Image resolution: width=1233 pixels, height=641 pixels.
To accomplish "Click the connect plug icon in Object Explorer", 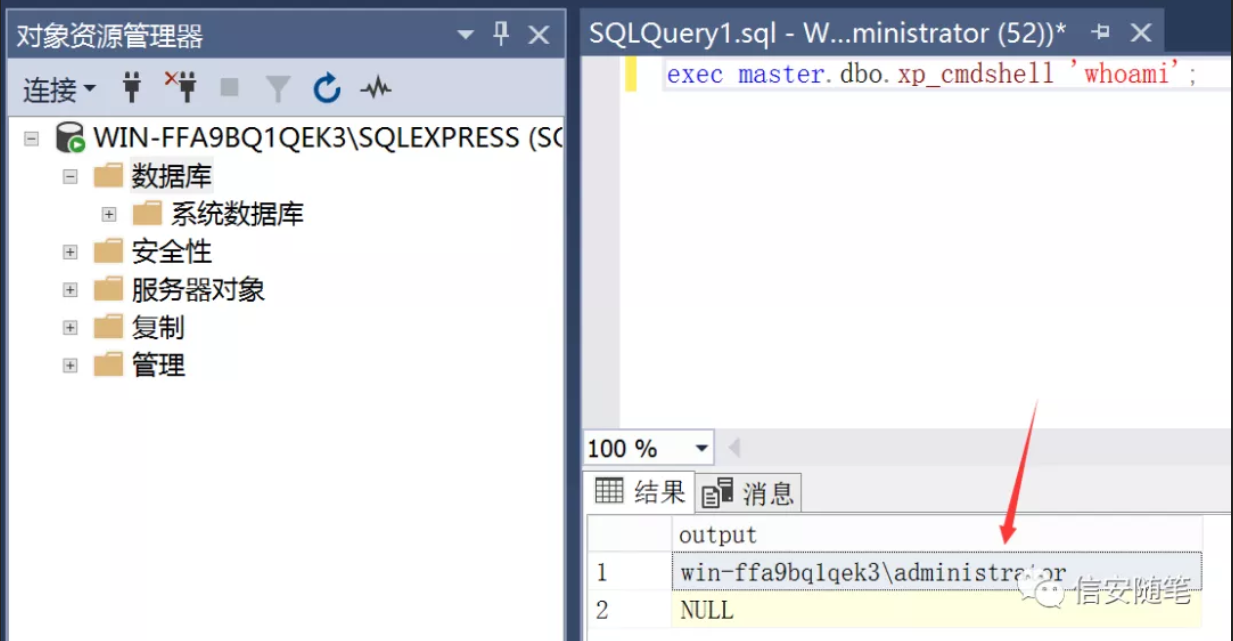I will [131, 88].
